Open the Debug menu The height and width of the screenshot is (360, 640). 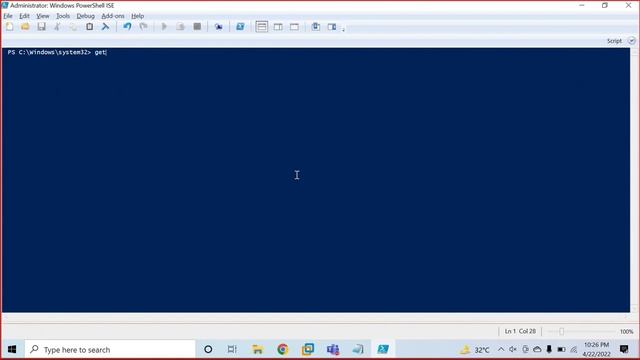pyautogui.click(x=86, y=16)
